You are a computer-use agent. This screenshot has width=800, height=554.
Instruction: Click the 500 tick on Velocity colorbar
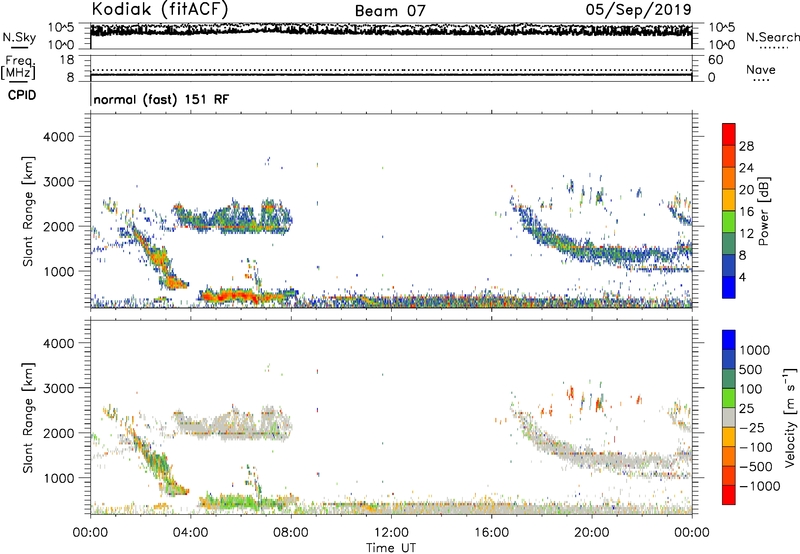[x=751, y=370]
